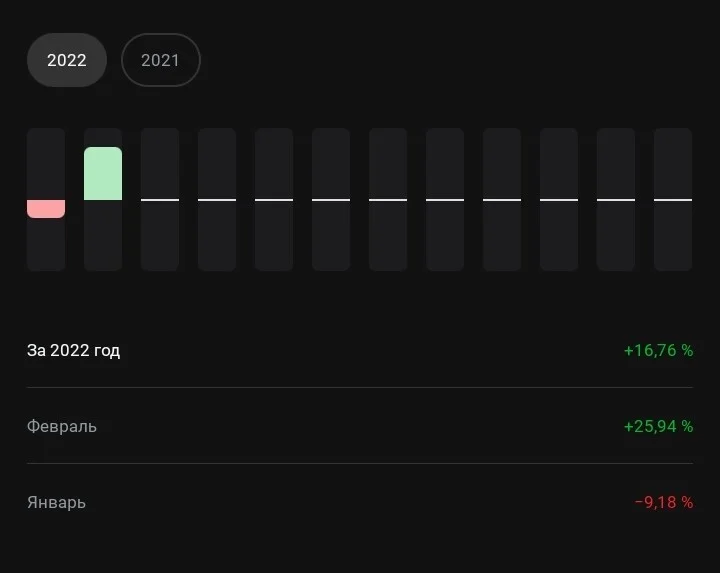Tap the eighth month bar (August)
The width and height of the screenshot is (720, 573).
(445, 199)
